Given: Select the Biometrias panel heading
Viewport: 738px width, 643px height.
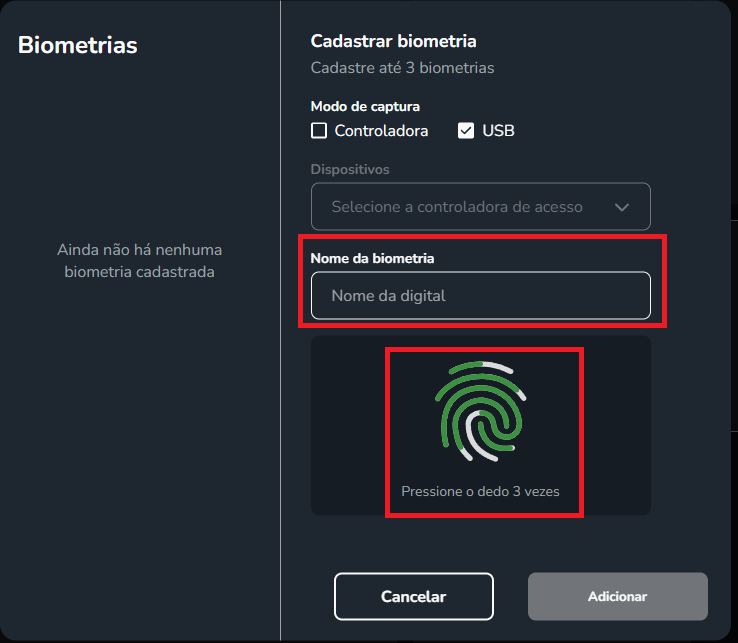Looking at the screenshot, I should (x=78, y=45).
